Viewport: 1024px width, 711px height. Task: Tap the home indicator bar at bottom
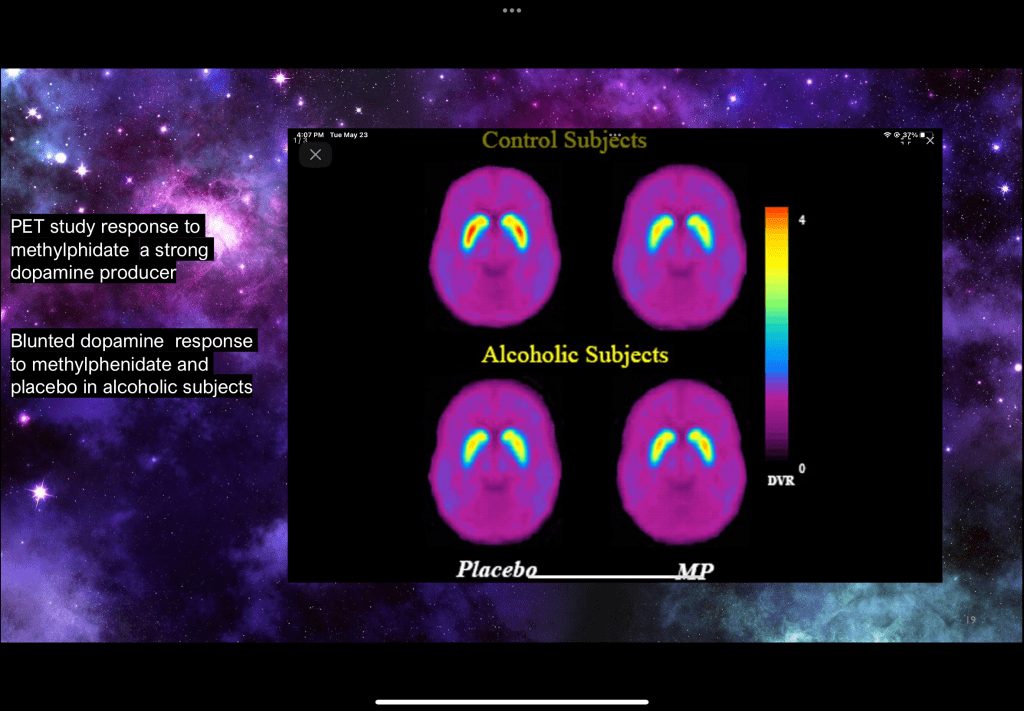[x=511, y=701]
